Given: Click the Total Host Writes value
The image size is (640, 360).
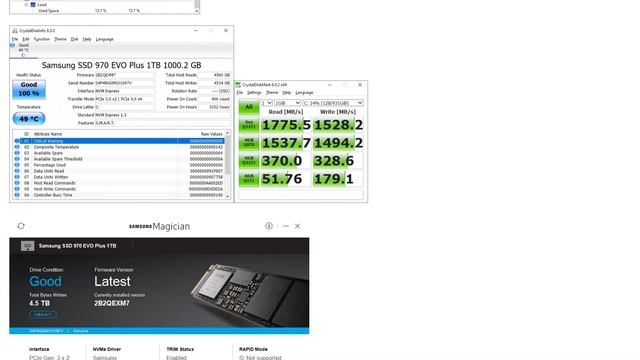Looking at the screenshot, I should [214, 83].
